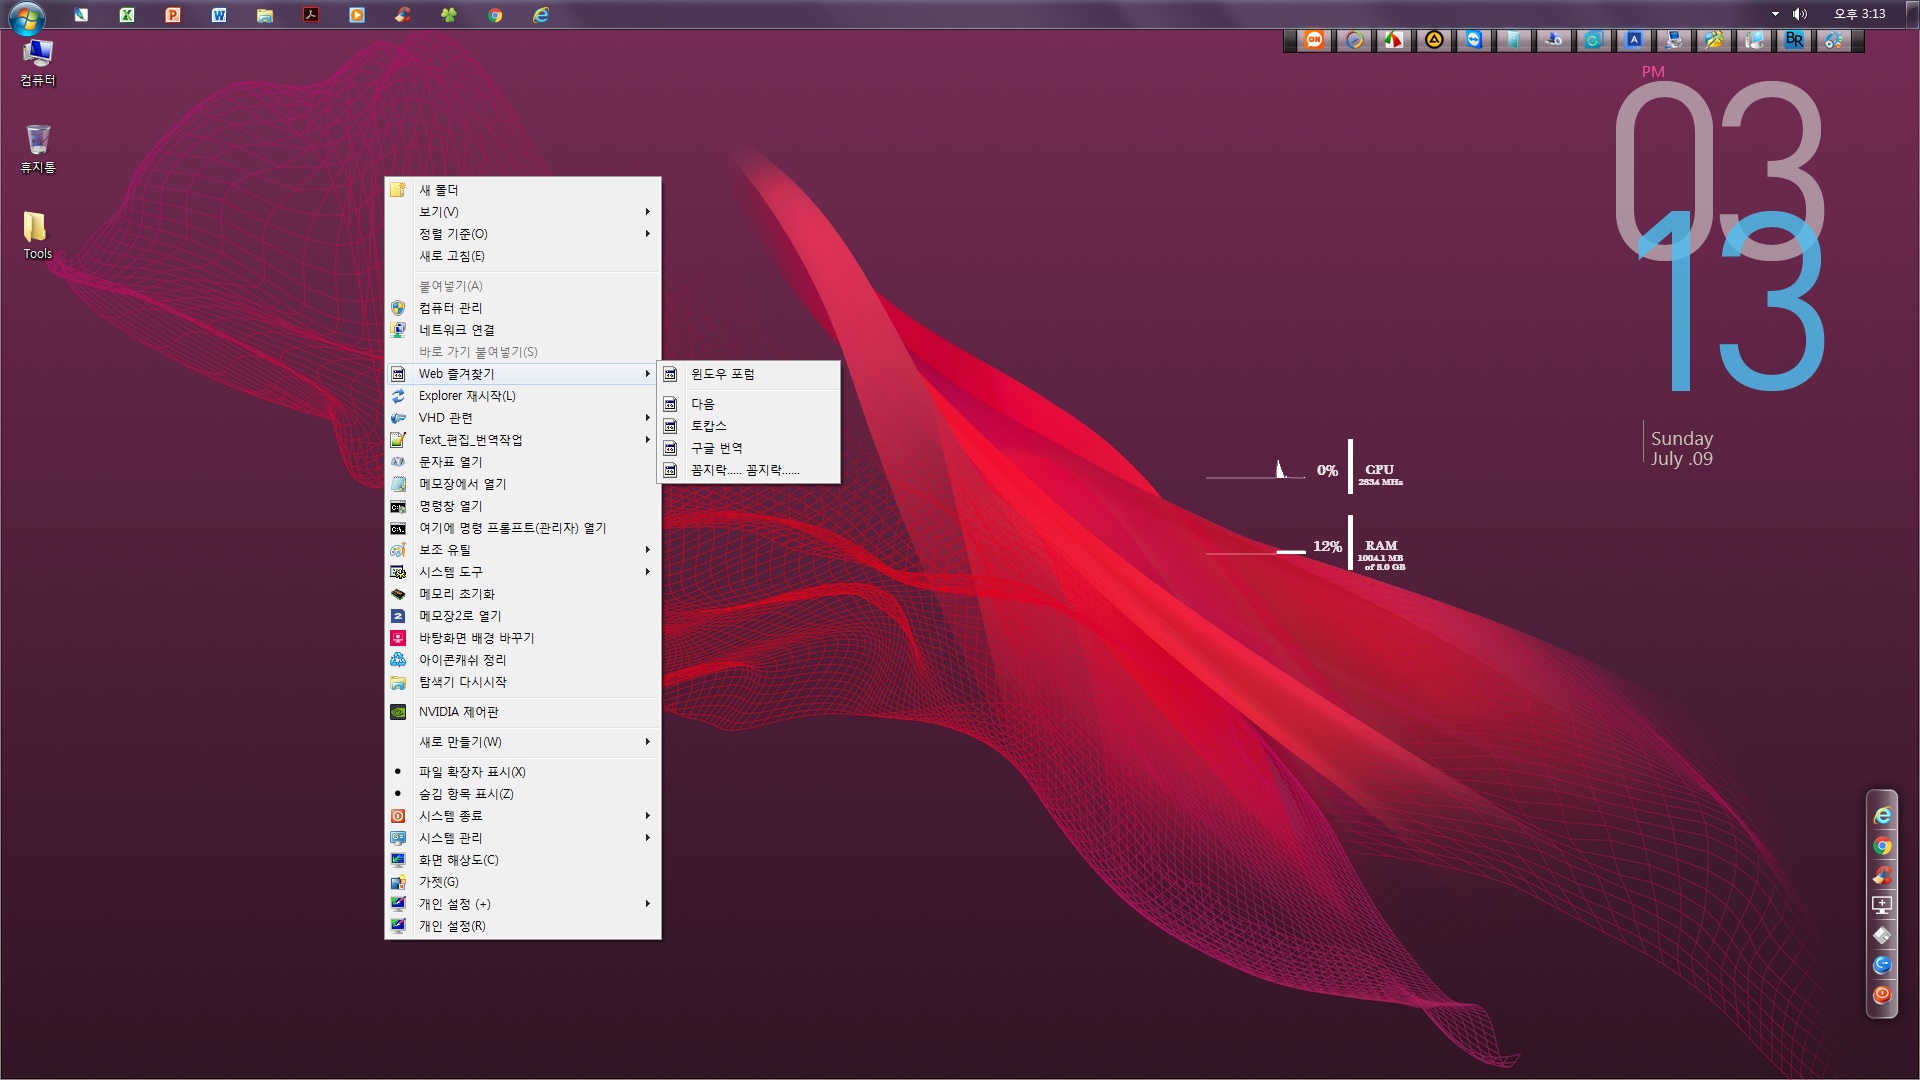The width and height of the screenshot is (1920, 1080).
Task: Open Windows Explorer taskbar icon
Action: click(x=265, y=15)
